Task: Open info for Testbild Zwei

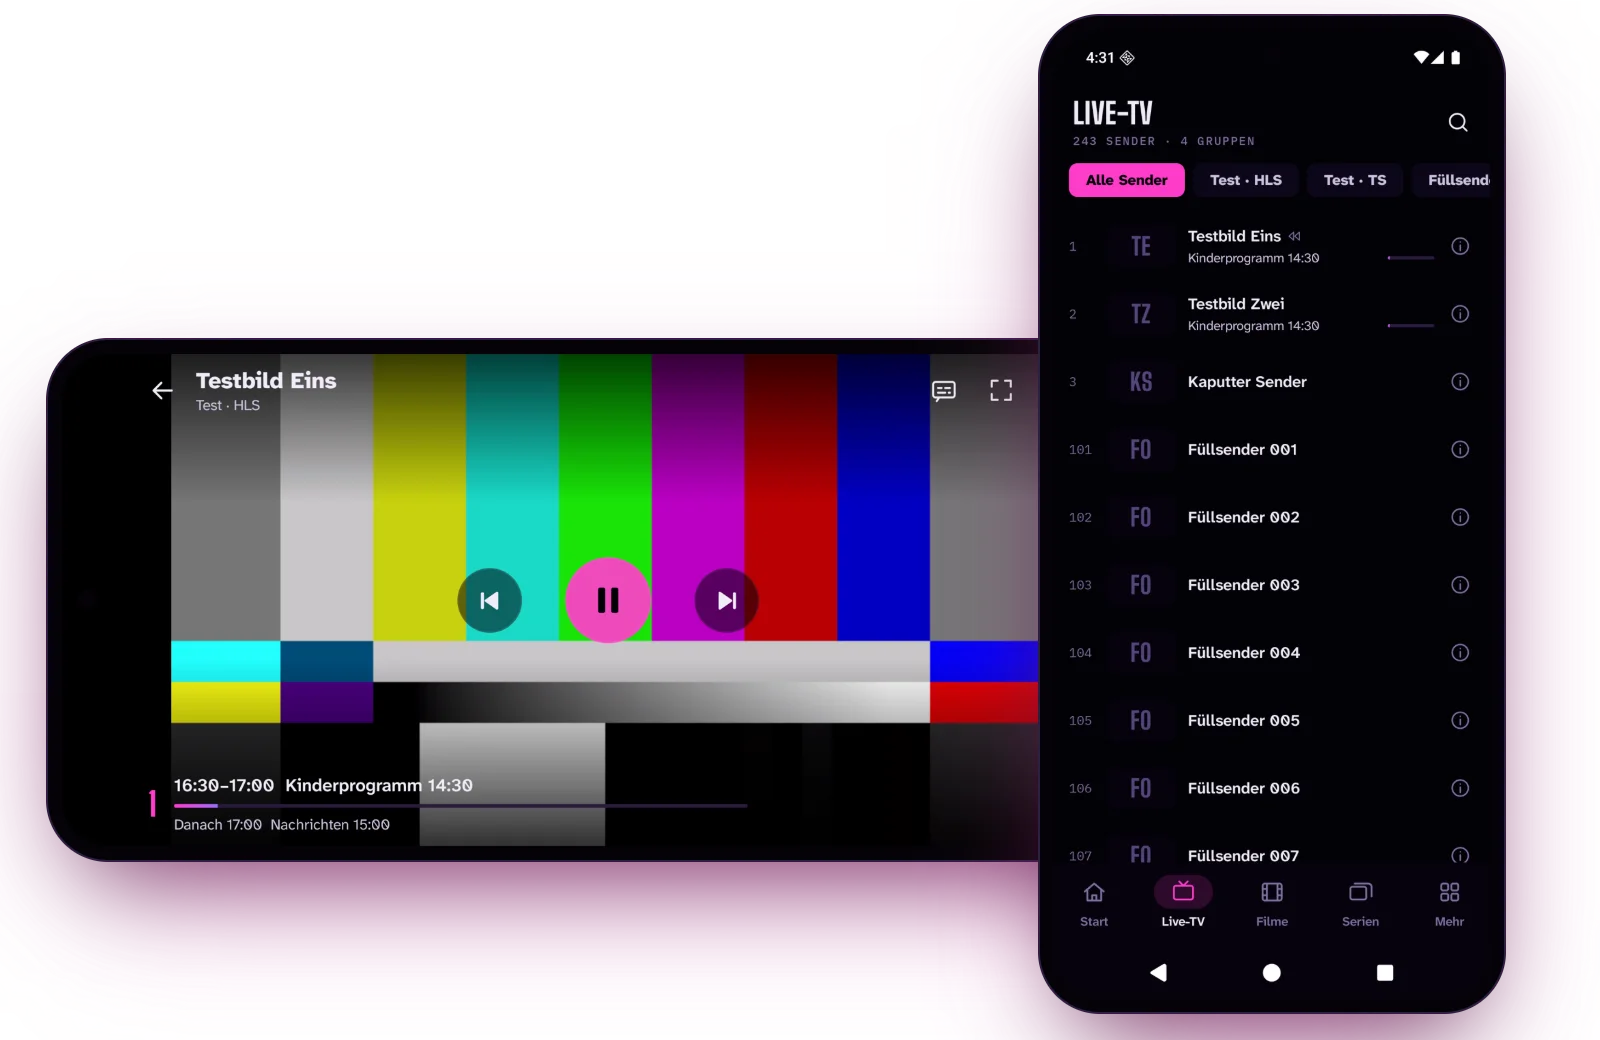Action: (x=1460, y=315)
